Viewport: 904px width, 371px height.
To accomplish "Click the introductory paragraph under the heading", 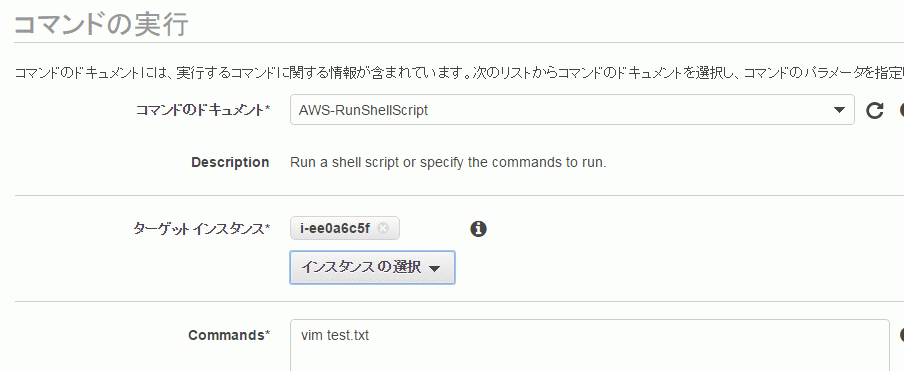I will coord(459,73).
